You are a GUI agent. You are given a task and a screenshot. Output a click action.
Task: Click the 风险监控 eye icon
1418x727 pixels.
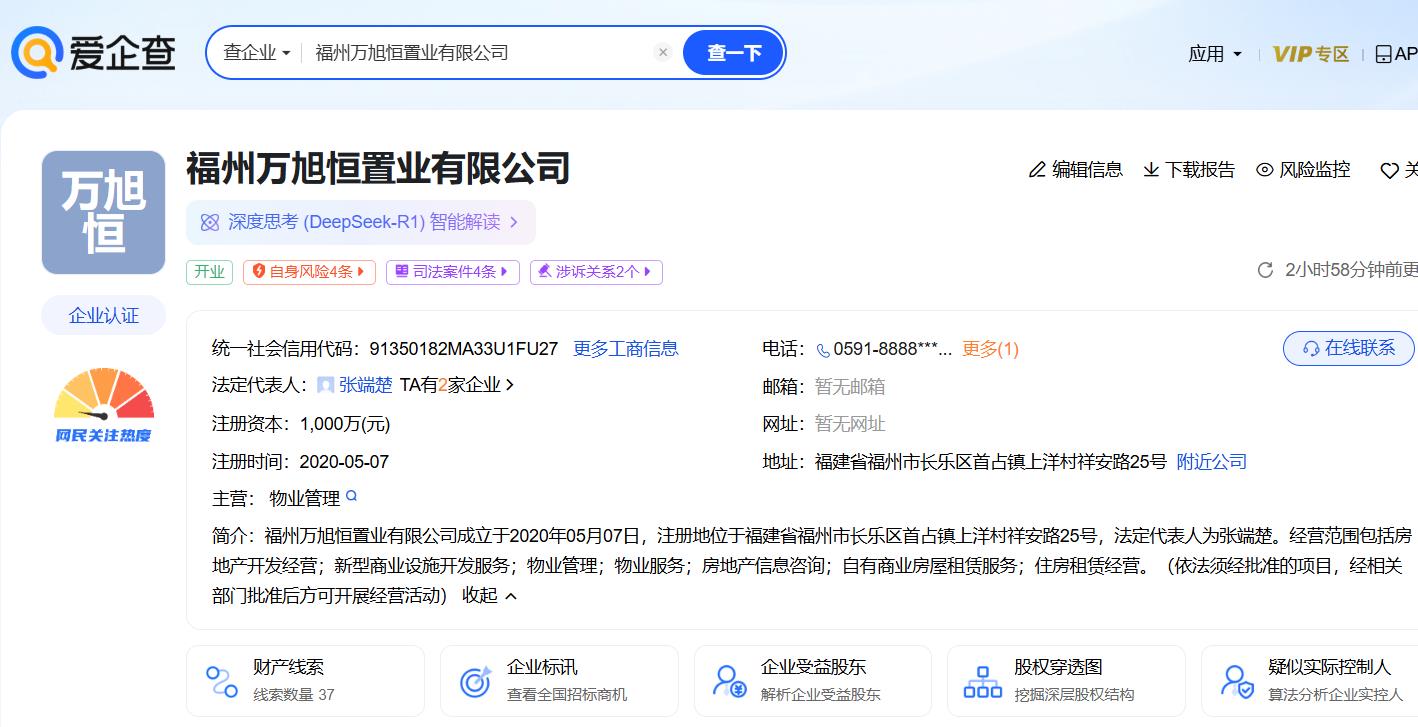pyautogui.click(x=1265, y=170)
